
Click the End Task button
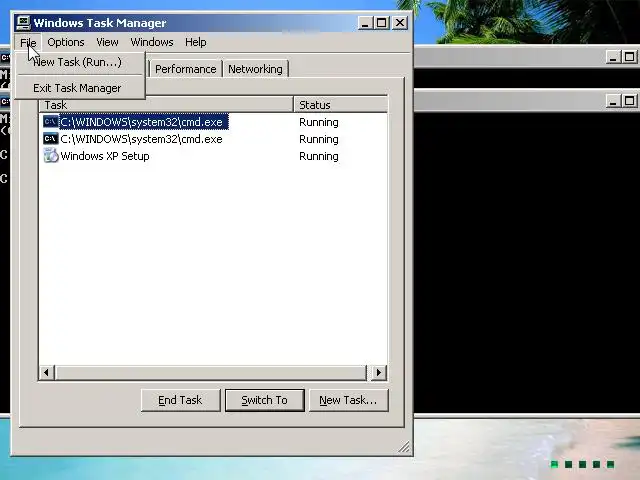(180, 400)
